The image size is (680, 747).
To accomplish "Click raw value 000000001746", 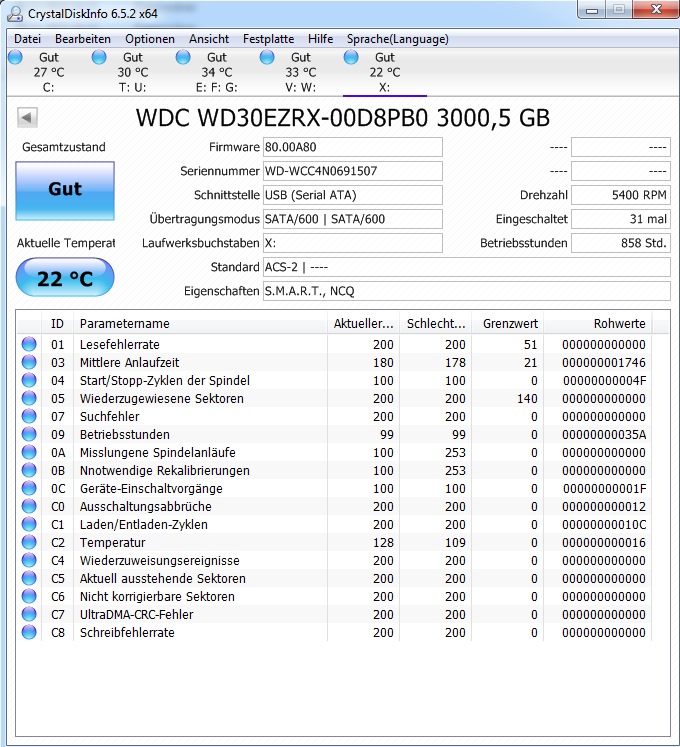I will 604,363.
